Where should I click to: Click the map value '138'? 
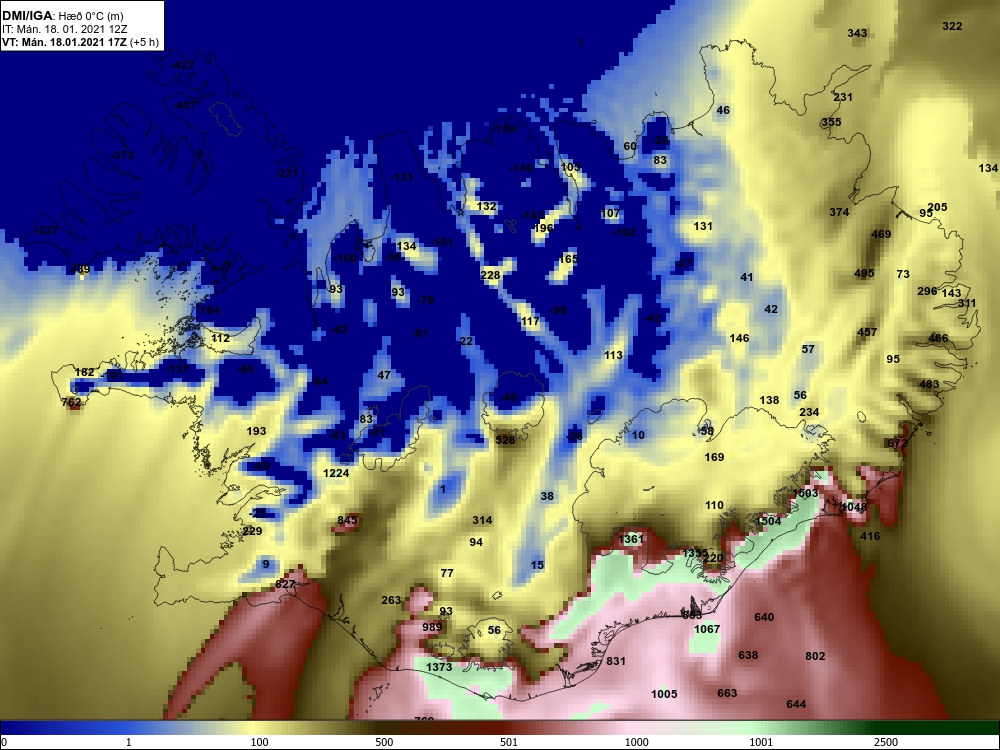tap(769, 401)
